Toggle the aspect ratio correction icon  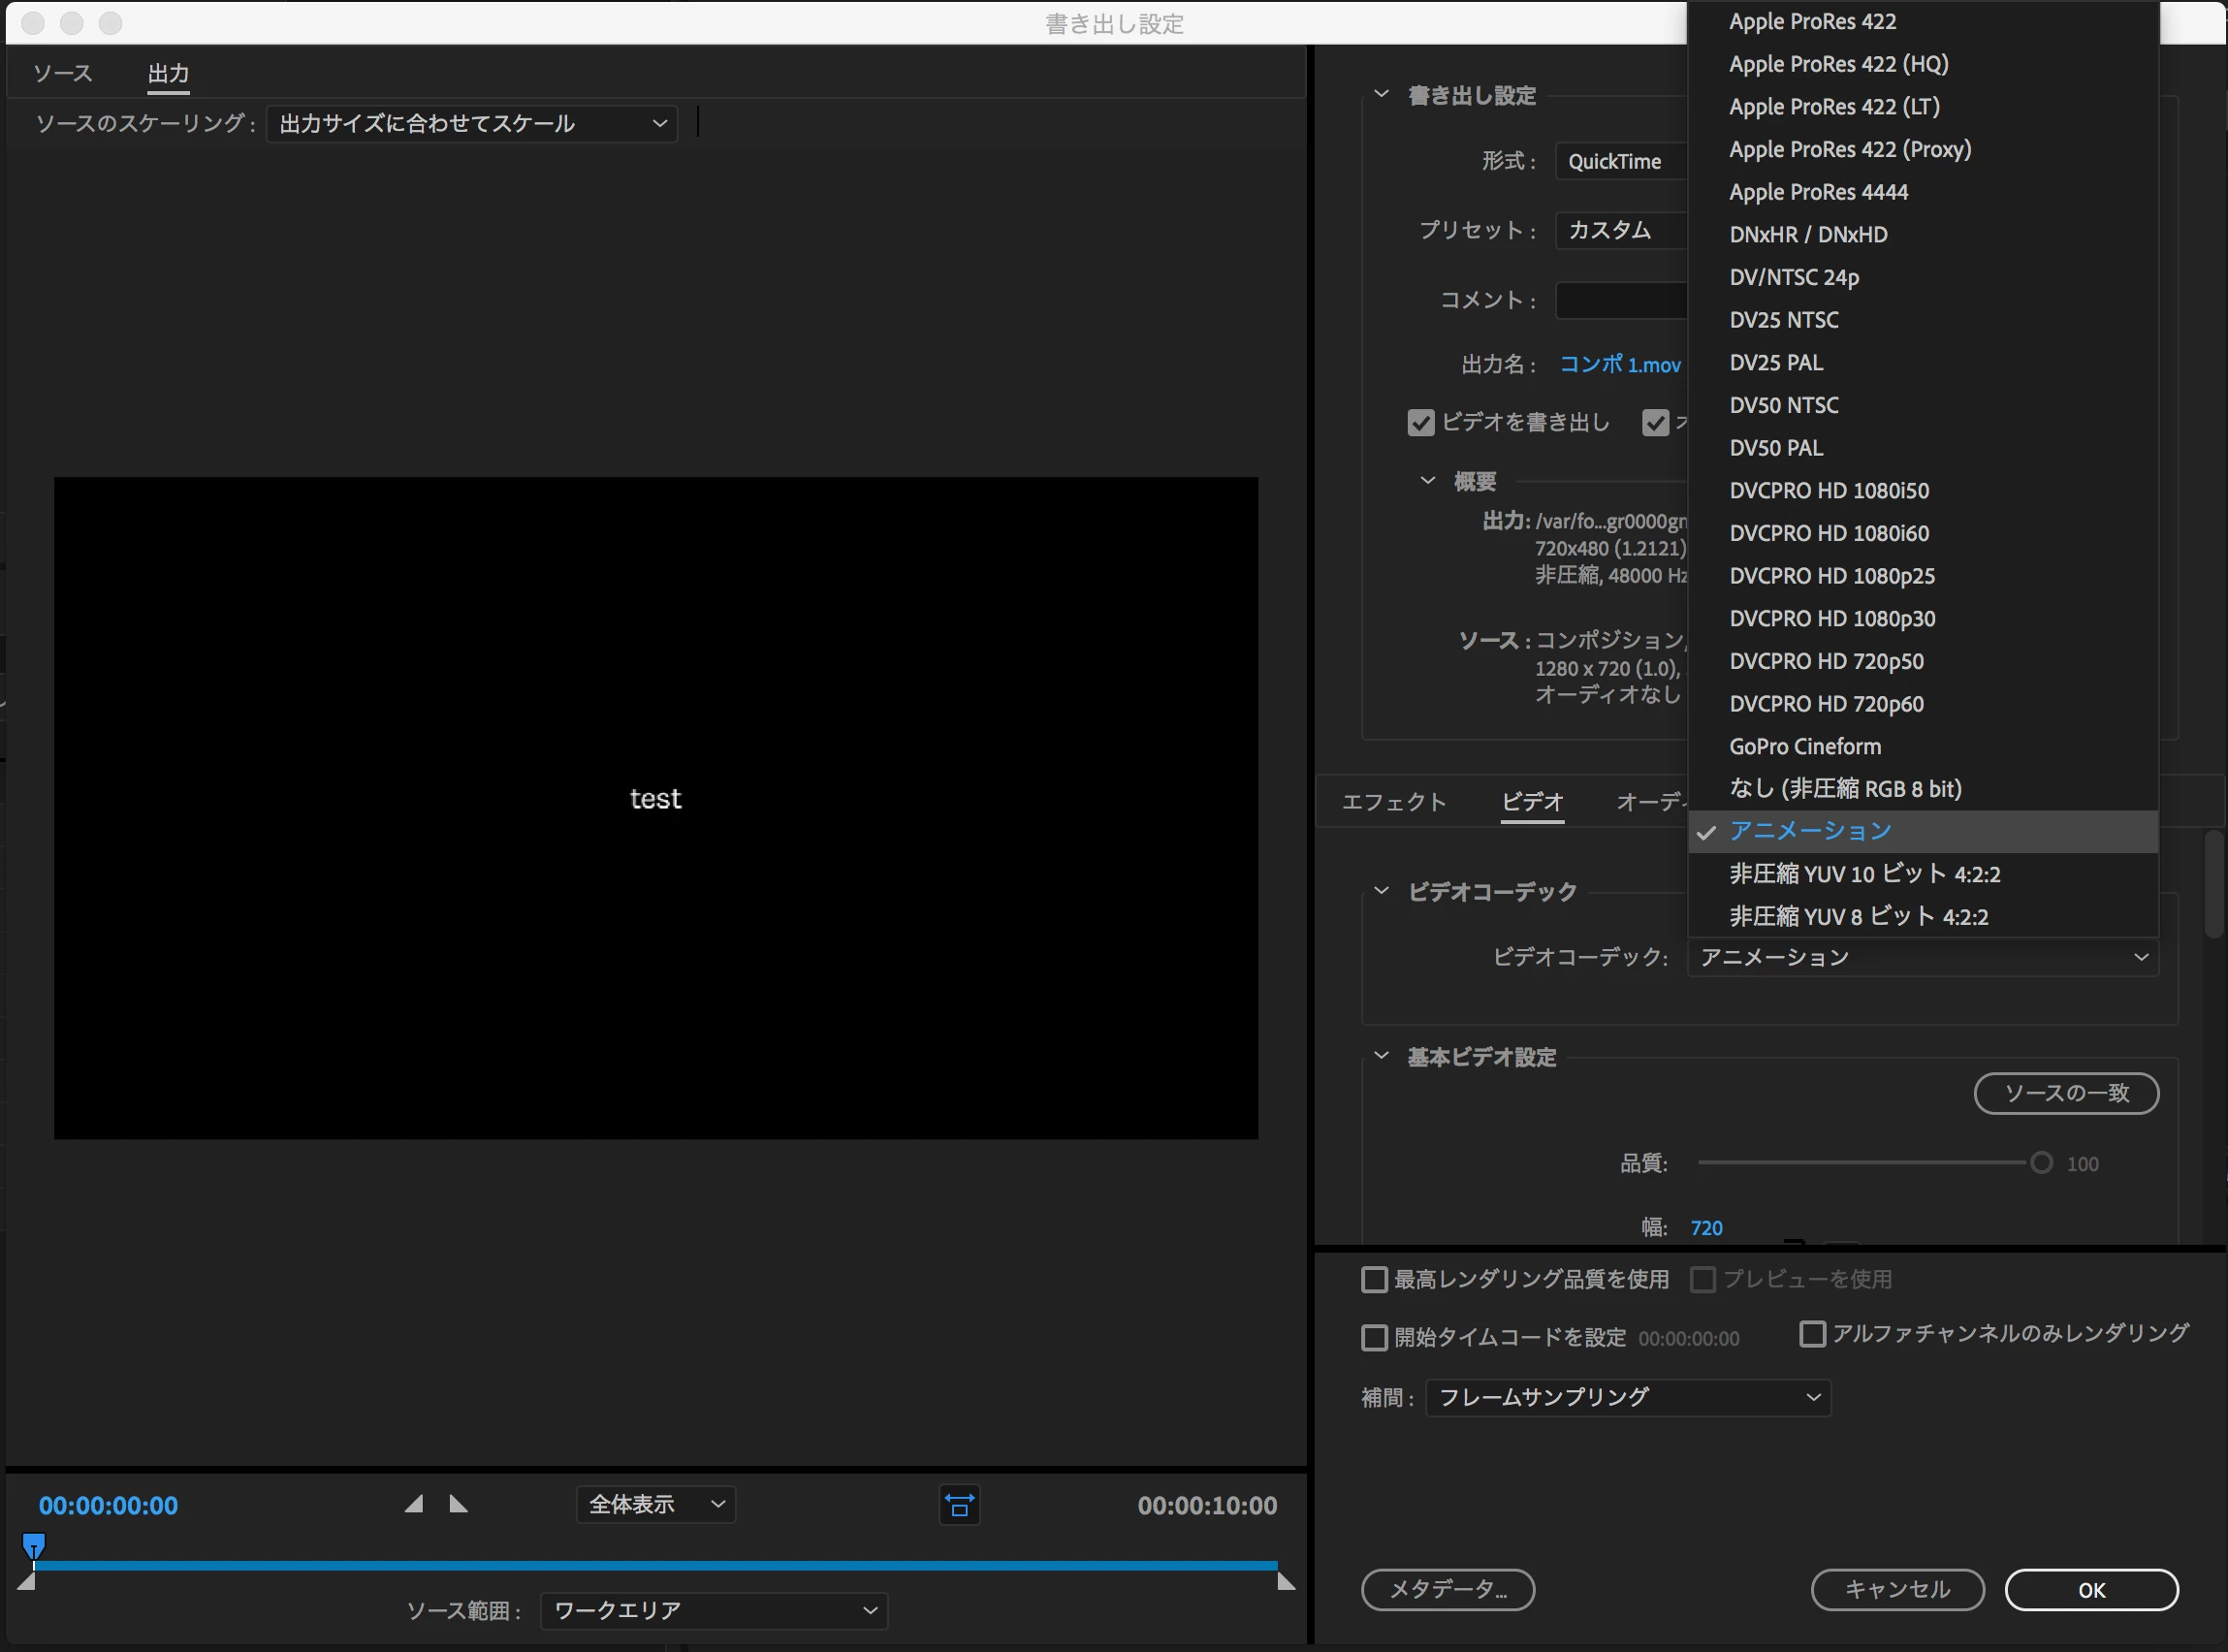click(x=959, y=1505)
